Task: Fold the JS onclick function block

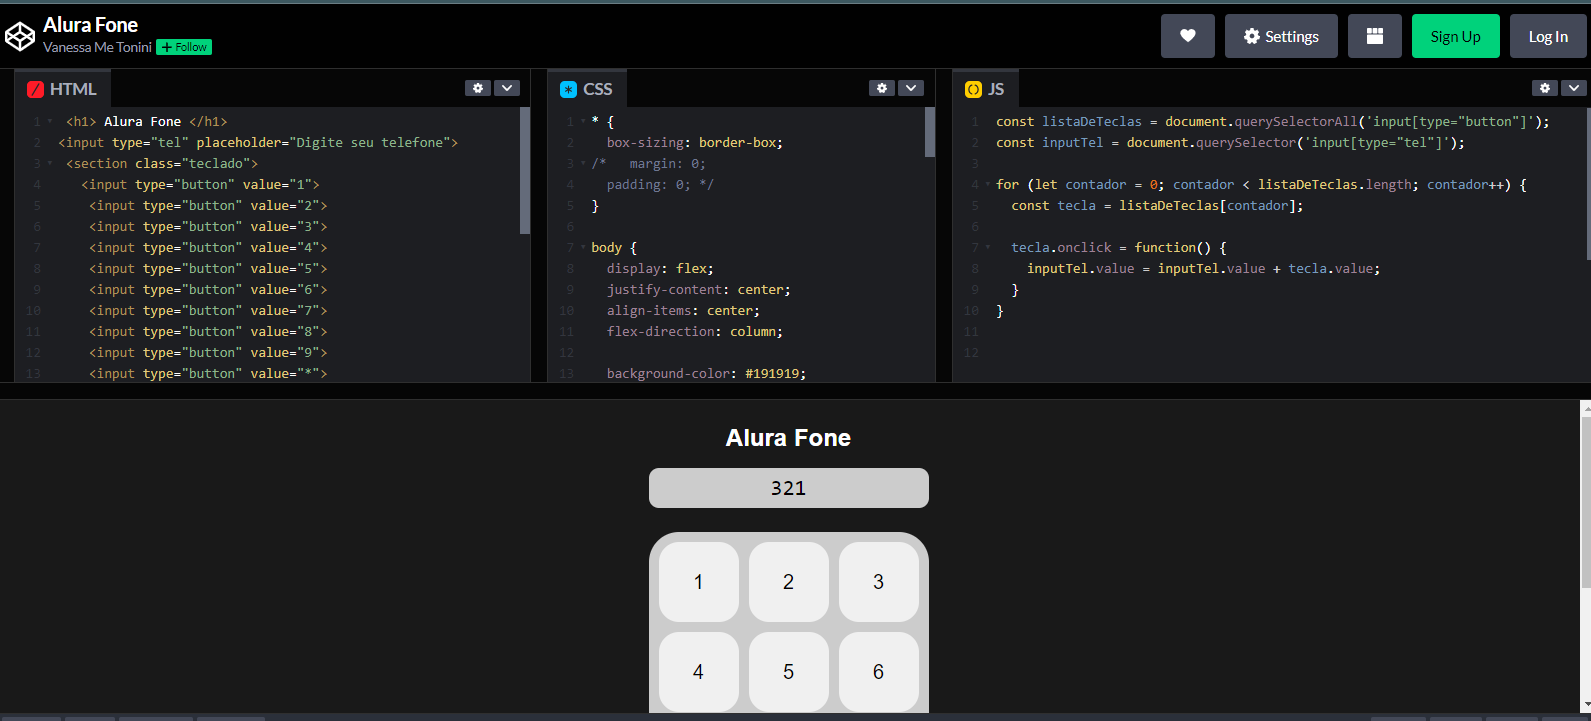Action: tap(988, 247)
